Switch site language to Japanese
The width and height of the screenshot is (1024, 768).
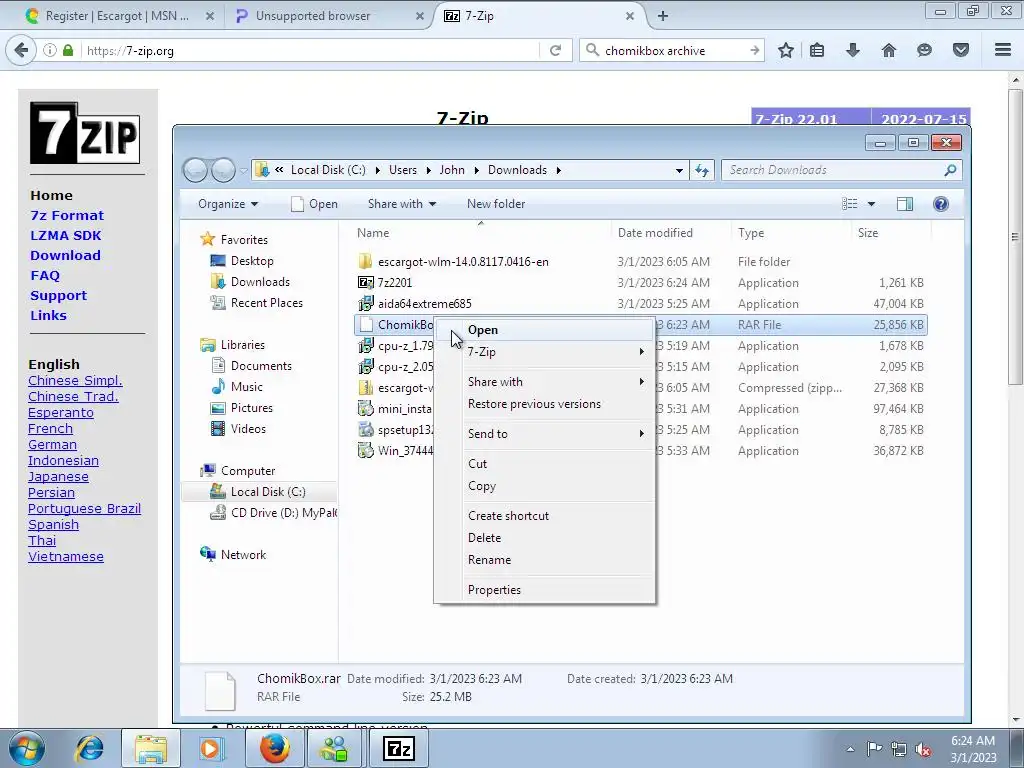pos(58,477)
